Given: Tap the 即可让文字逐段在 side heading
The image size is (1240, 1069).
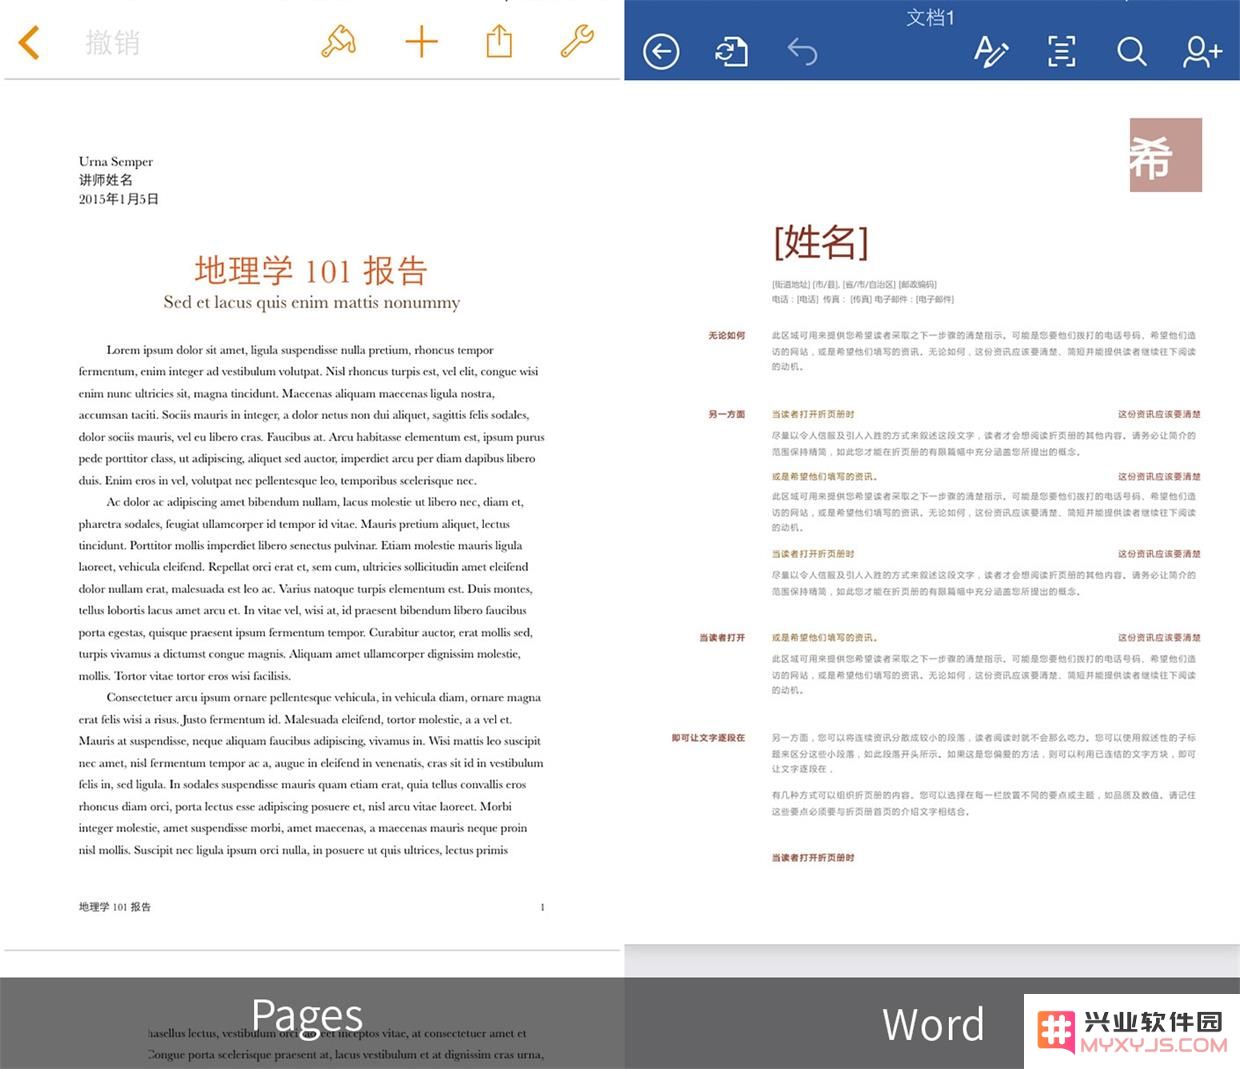Looking at the screenshot, I should click(x=709, y=738).
